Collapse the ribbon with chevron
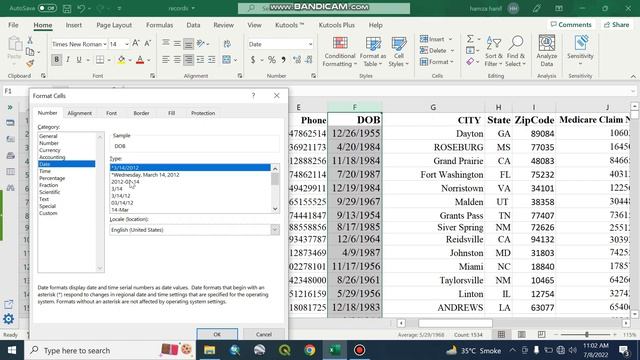 [x=633, y=76]
